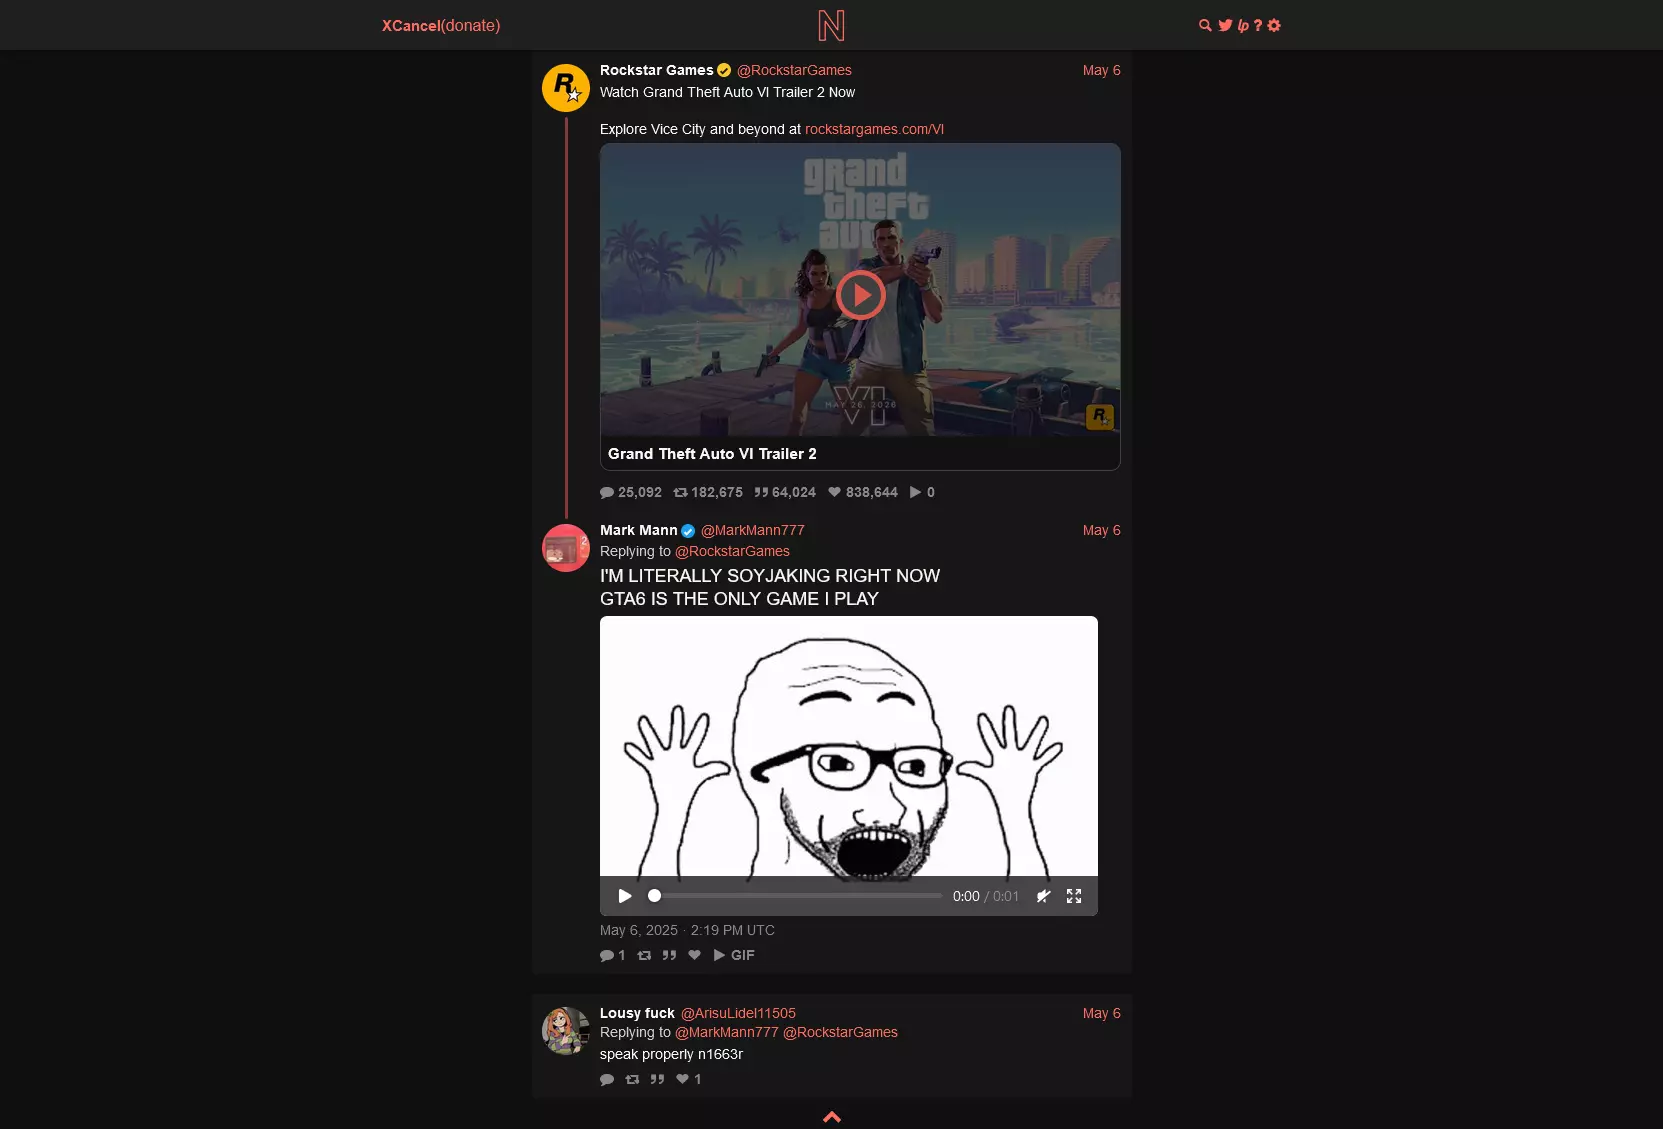
Task: Toggle fullscreen on the soyjak video
Action: pos(1074,896)
